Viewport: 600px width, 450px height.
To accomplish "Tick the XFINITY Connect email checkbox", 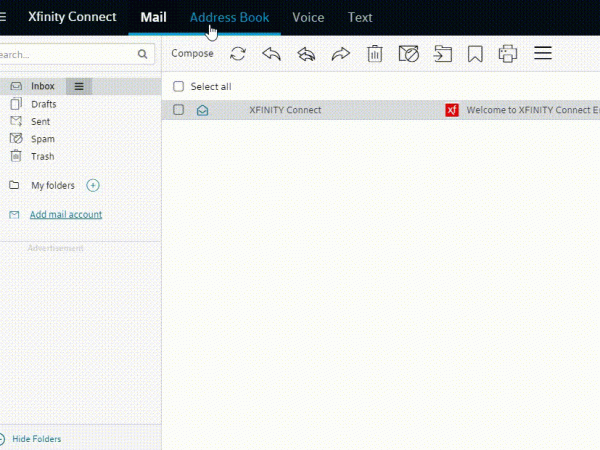I will (x=179, y=110).
